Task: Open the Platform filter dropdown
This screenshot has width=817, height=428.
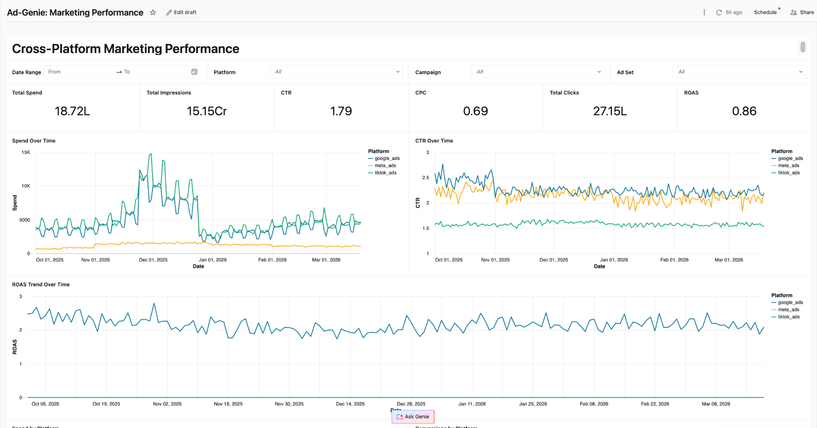Action: point(337,72)
